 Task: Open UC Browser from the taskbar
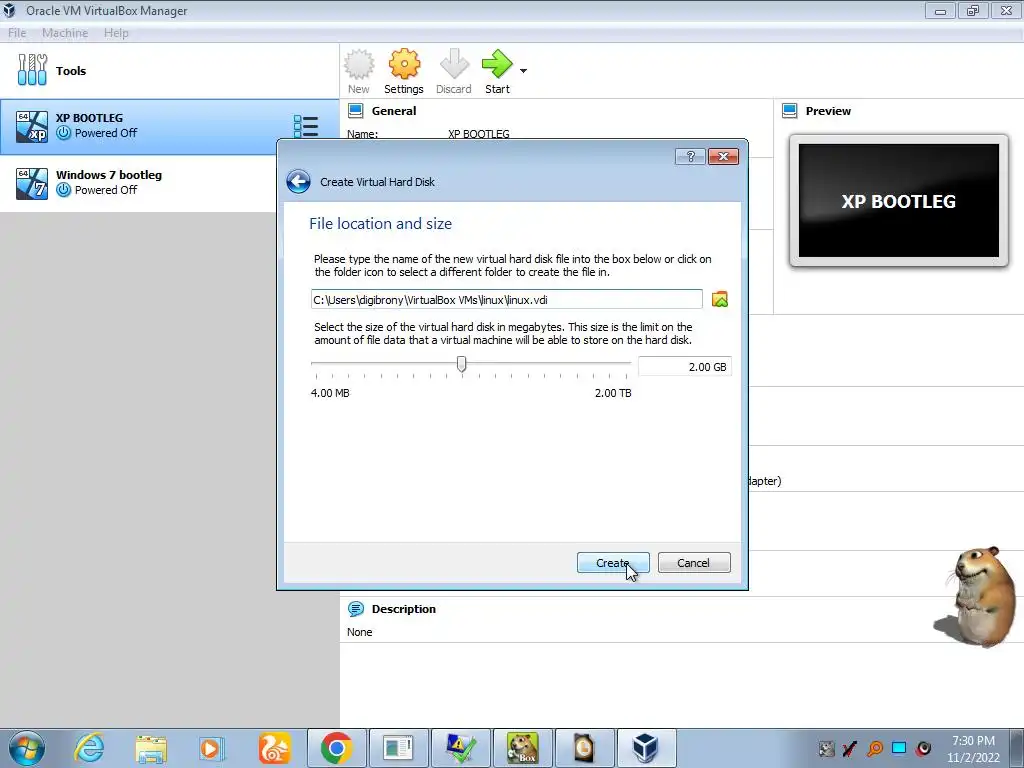[x=274, y=748]
